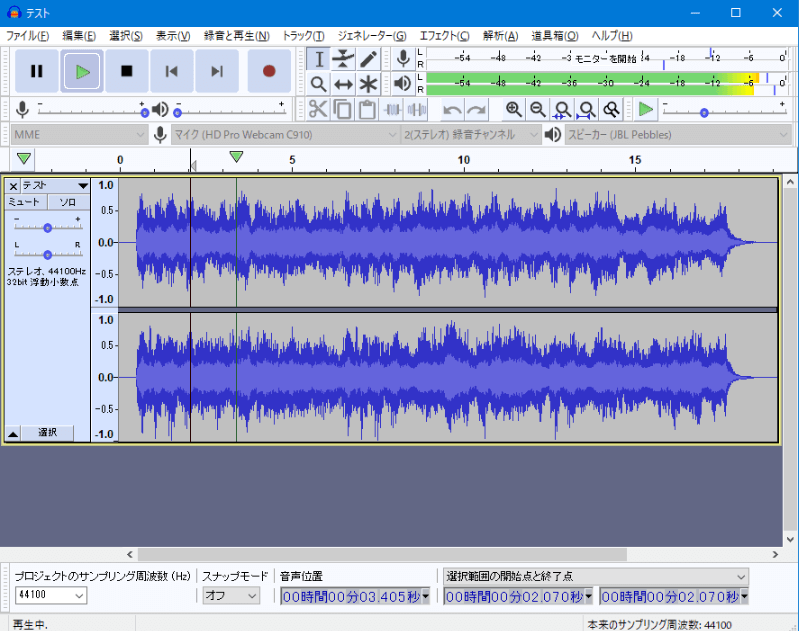Click the green Play button
Screen dimensions: 799x631
pos(82,71)
